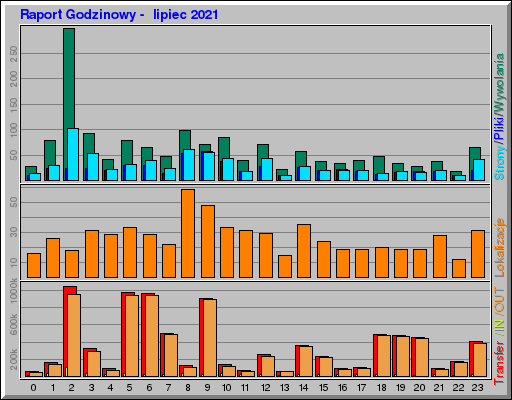This screenshot has height=400, width=512.
Task: Click the orange Lokalizacje bar at hour 21
Action: pos(440,256)
